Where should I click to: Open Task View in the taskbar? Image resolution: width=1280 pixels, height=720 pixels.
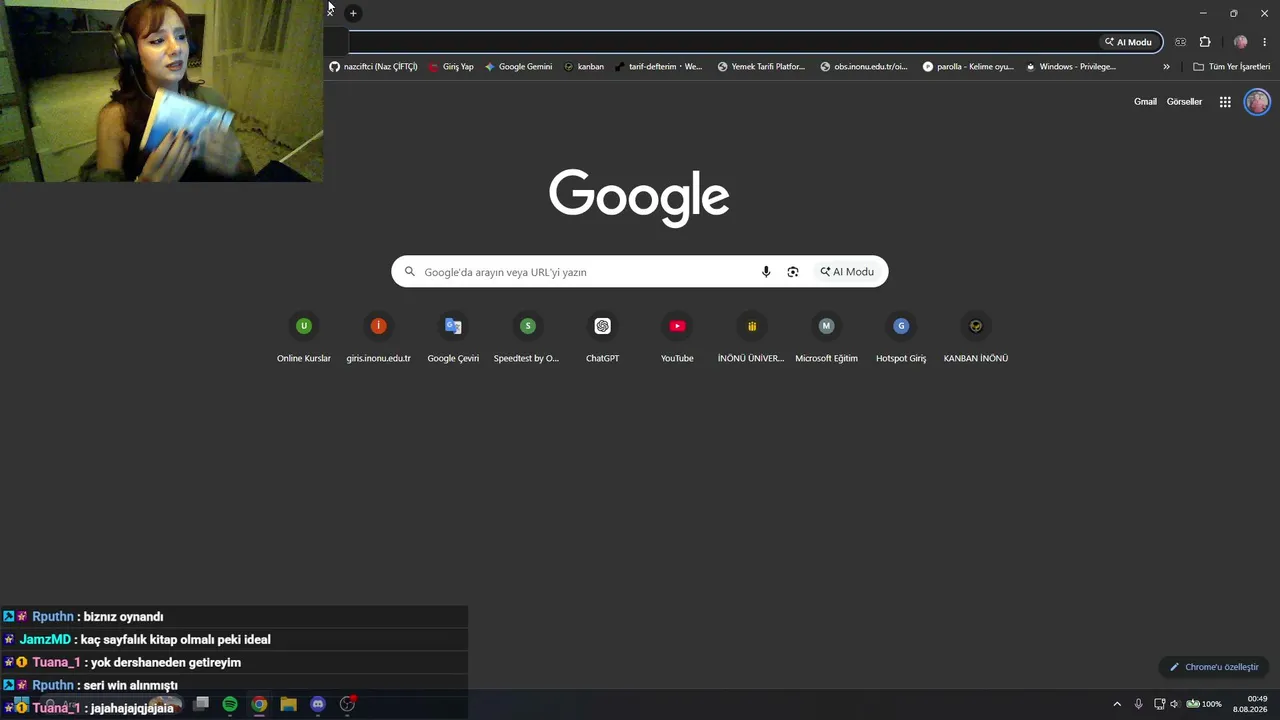click(x=201, y=704)
